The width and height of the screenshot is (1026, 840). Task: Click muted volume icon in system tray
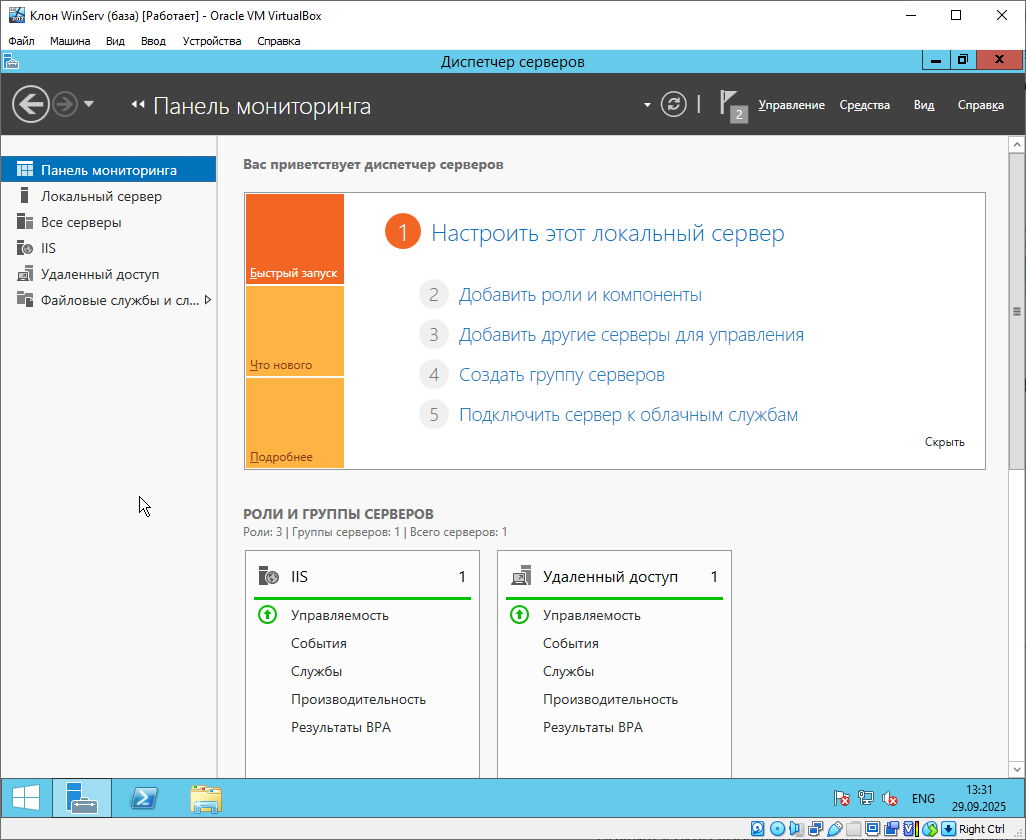pos(890,798)
